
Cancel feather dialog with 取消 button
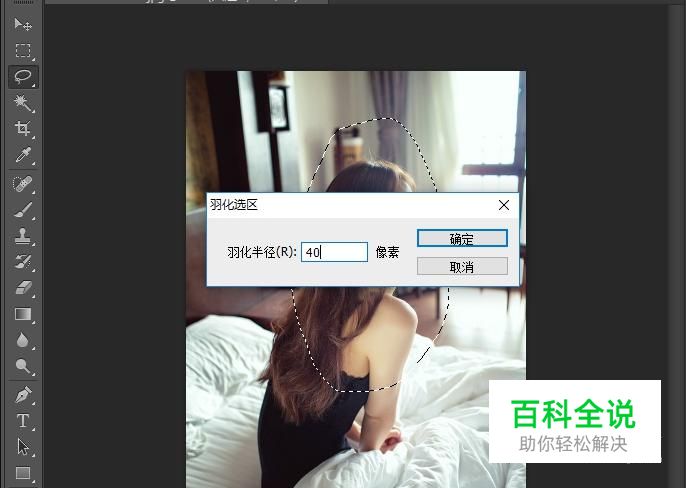pyautogui.click(x=462, y=267)
